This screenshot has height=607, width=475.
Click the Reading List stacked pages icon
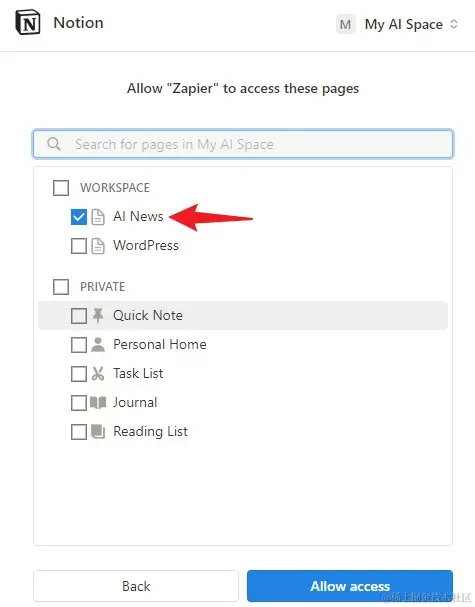pos(98,432)
